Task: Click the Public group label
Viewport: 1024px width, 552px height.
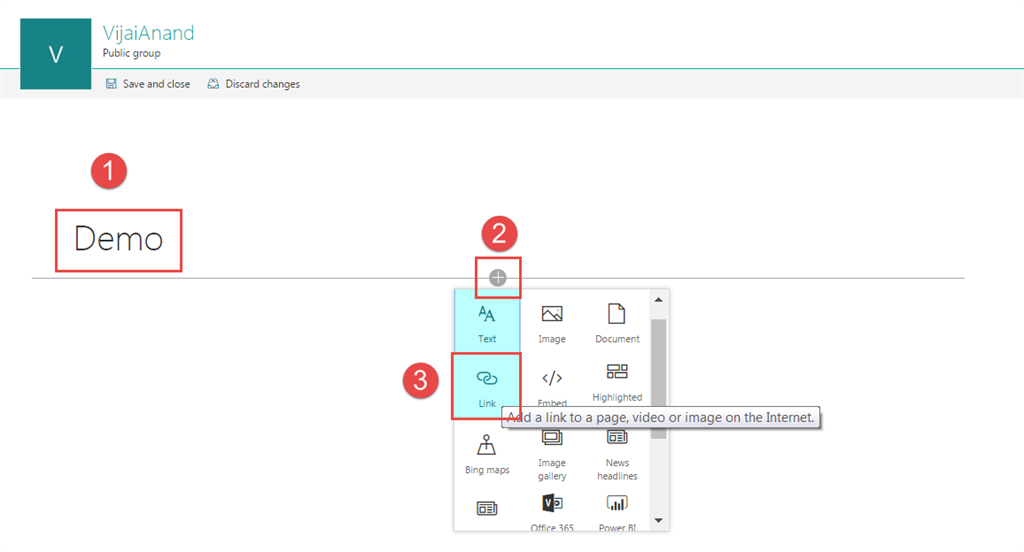Action: (x=131, y=53)
